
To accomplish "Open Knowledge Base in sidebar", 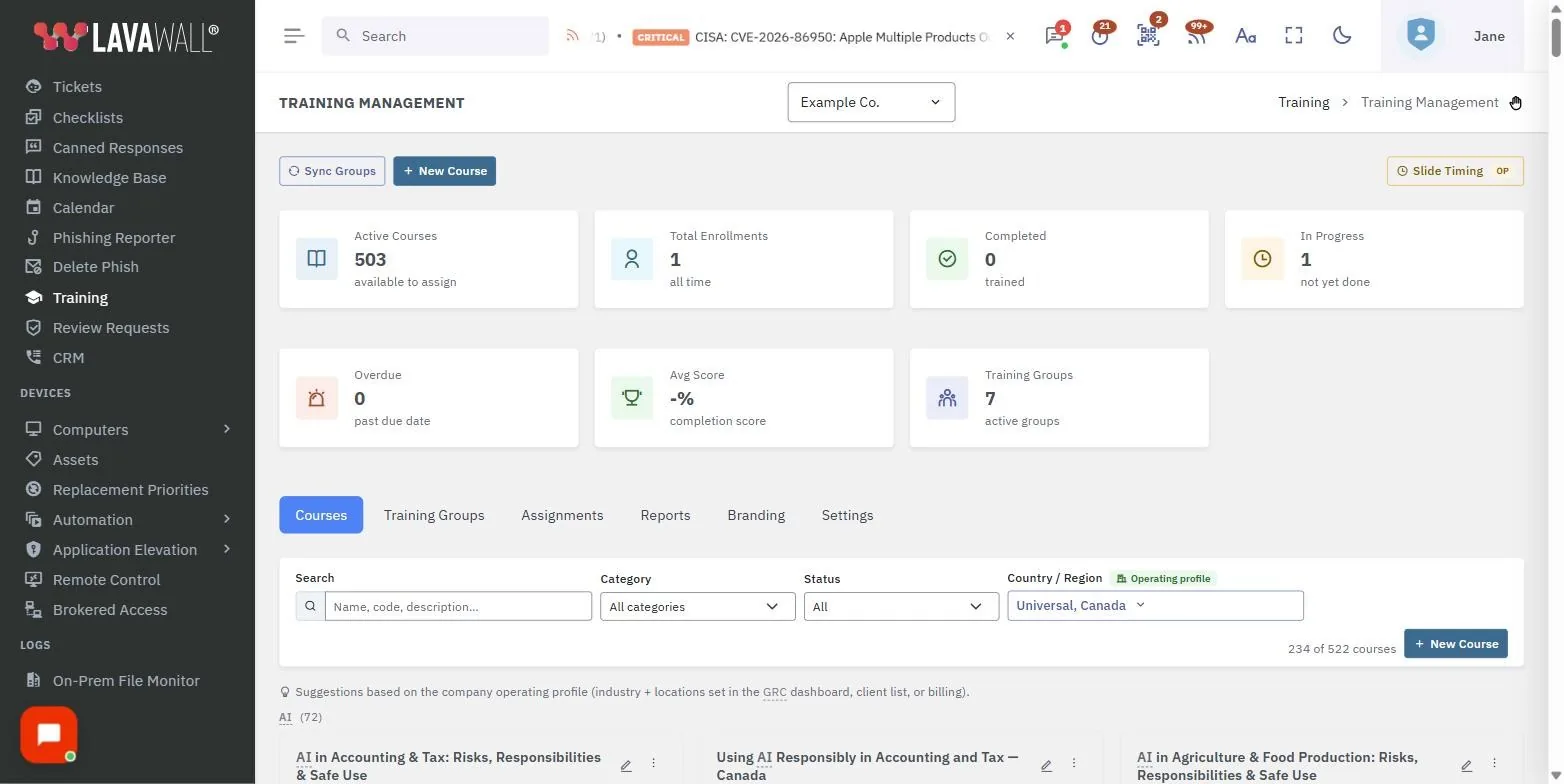I will 110,177.
